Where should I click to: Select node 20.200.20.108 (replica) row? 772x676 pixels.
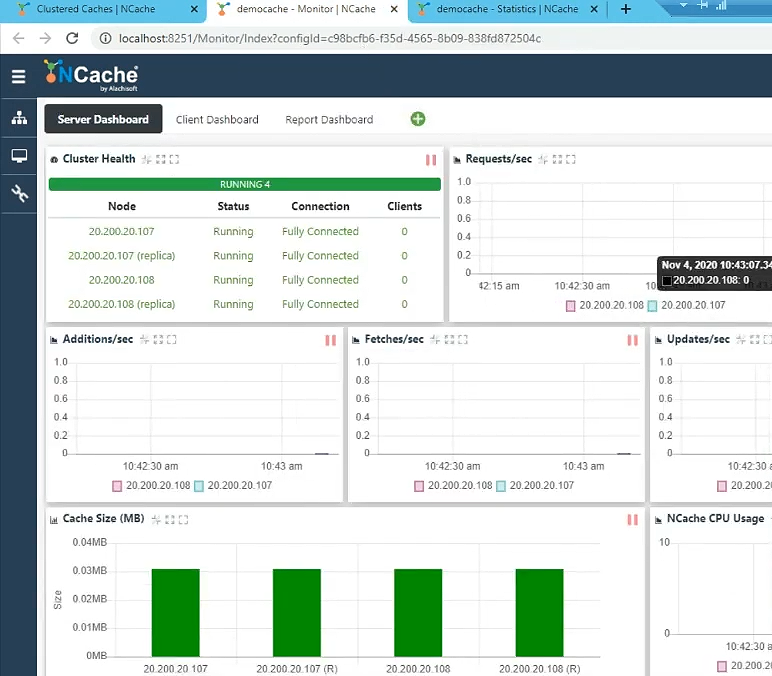pyautogui.click(x=122, y=304)
